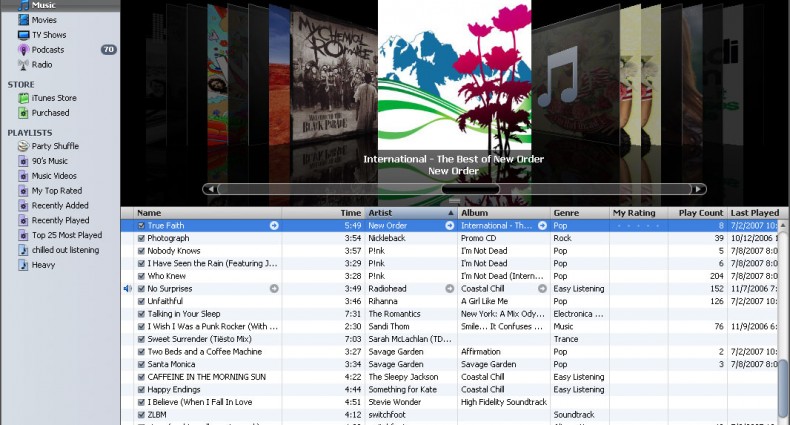Sort songs by Play Count column
This screenshot has width=790, height=425.
(x=700, y=213)
